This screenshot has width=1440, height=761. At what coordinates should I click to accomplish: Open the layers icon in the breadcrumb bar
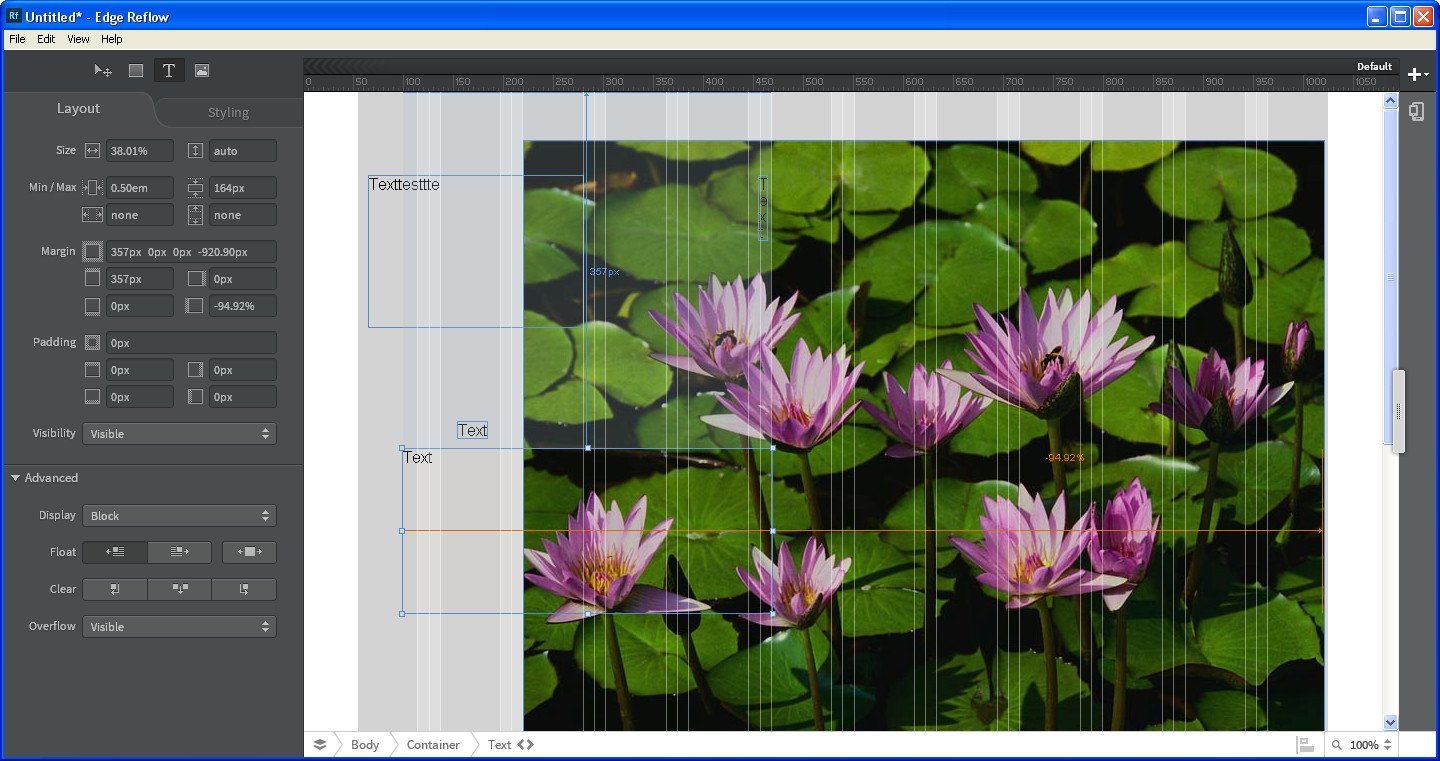pyautogui.click(x=320, y=745)
